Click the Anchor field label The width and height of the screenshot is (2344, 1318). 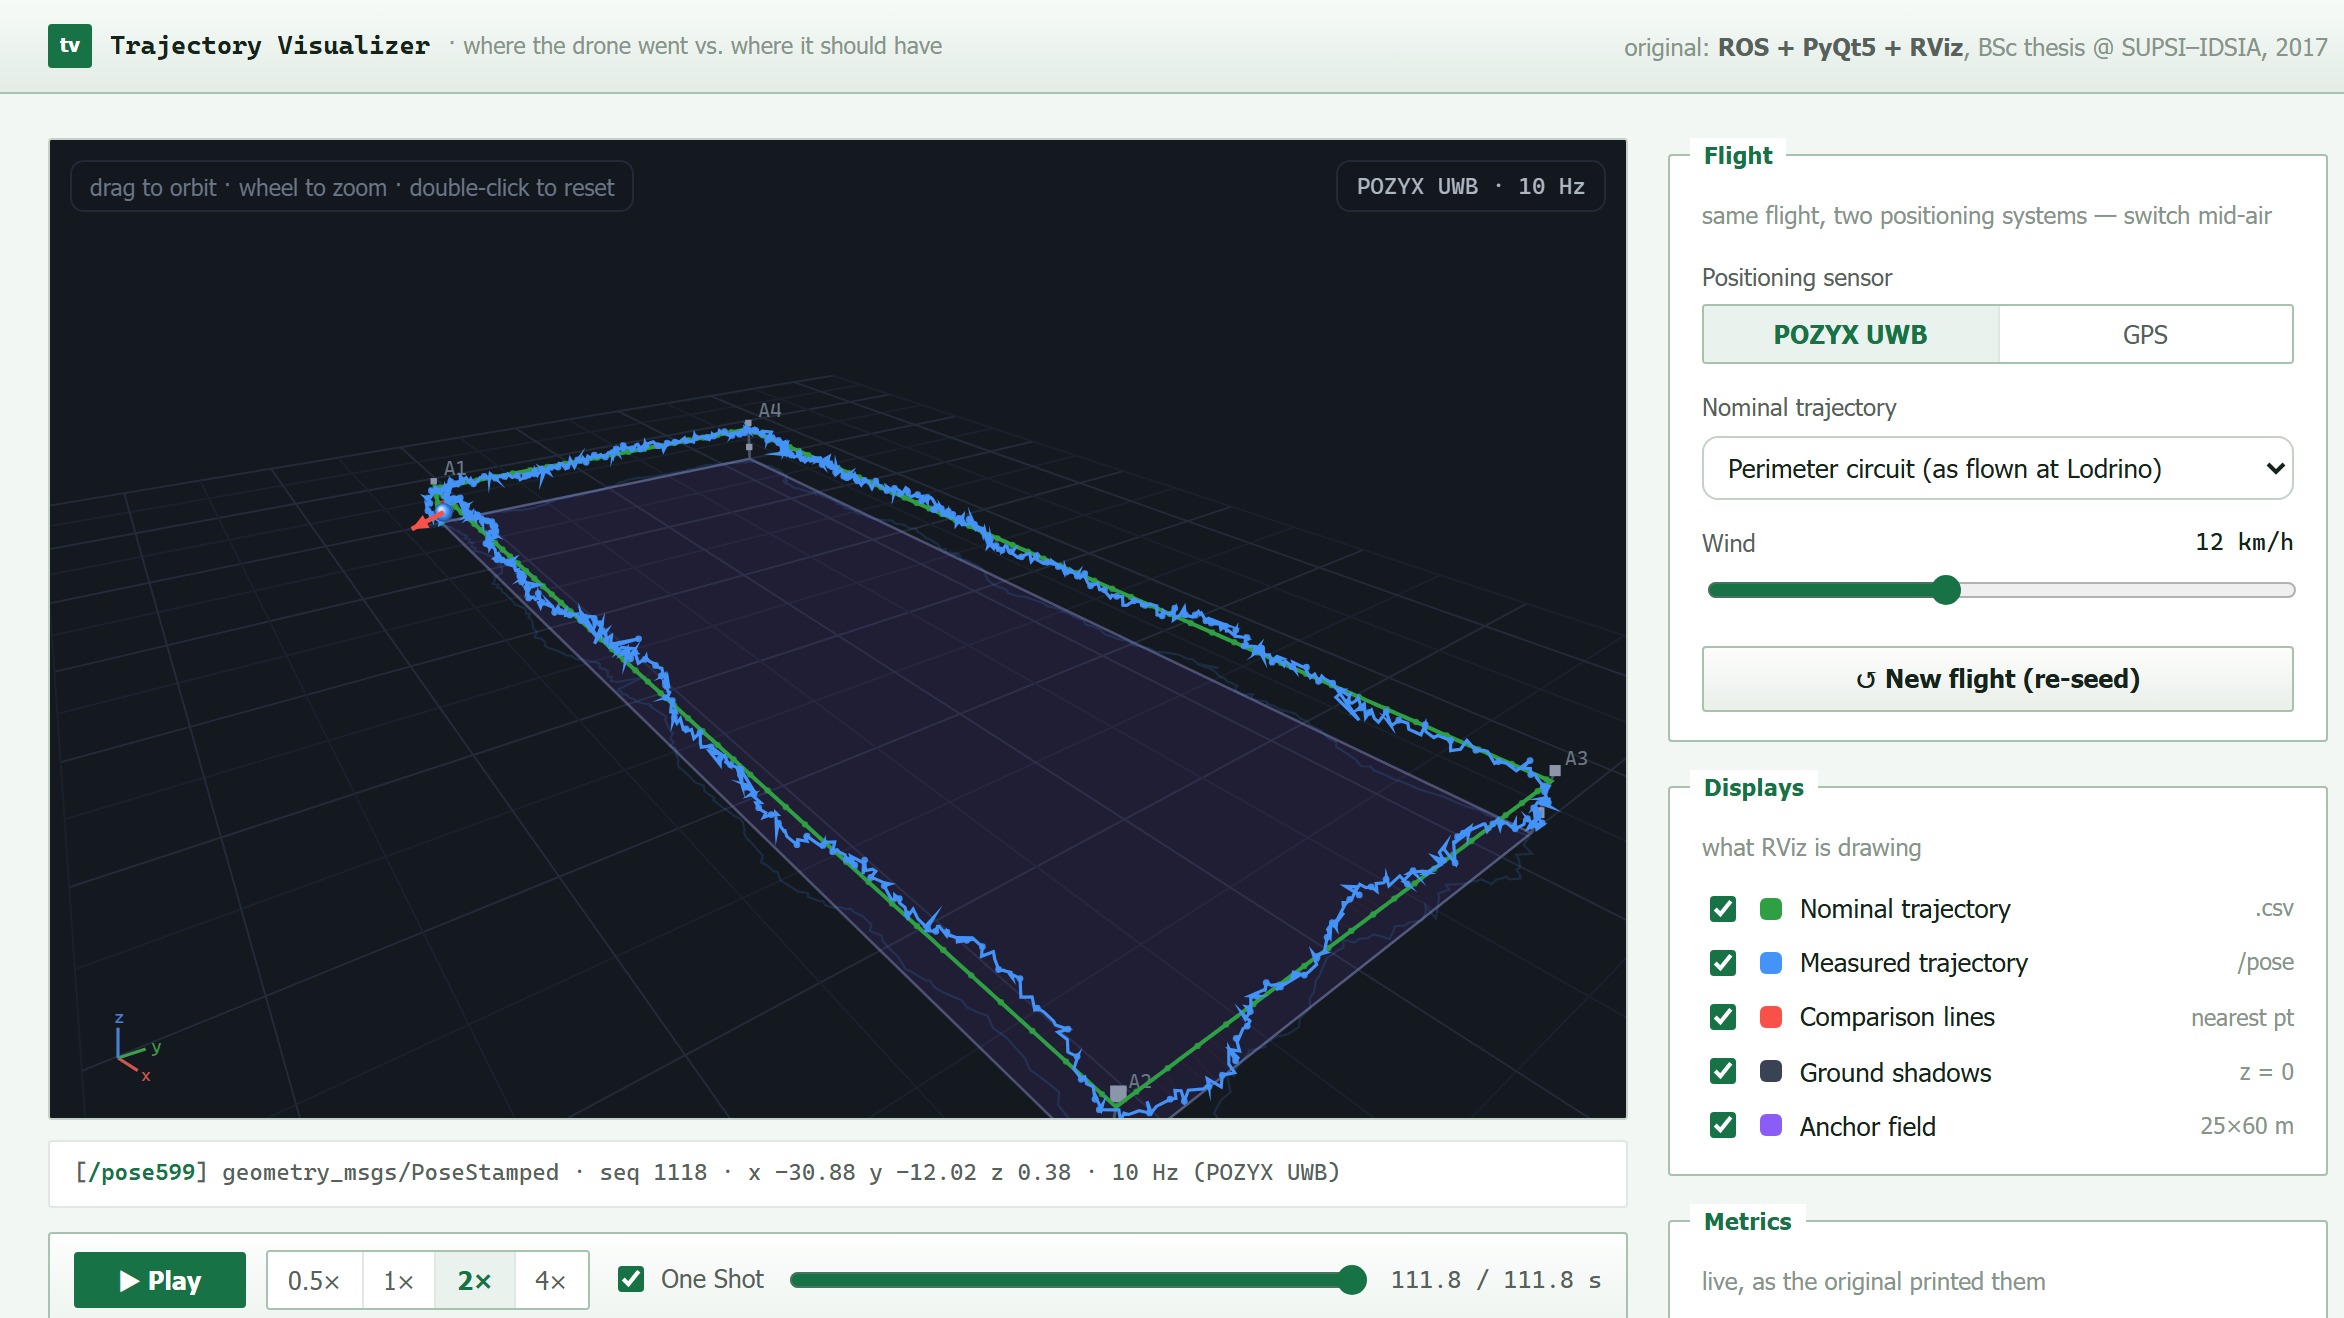pyautogui.click(x=1868, y=1126)
